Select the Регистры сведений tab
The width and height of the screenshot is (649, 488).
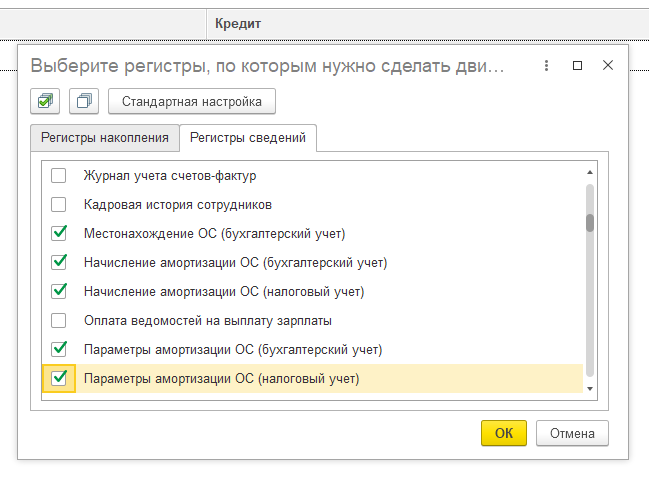[x=248, y=137]
